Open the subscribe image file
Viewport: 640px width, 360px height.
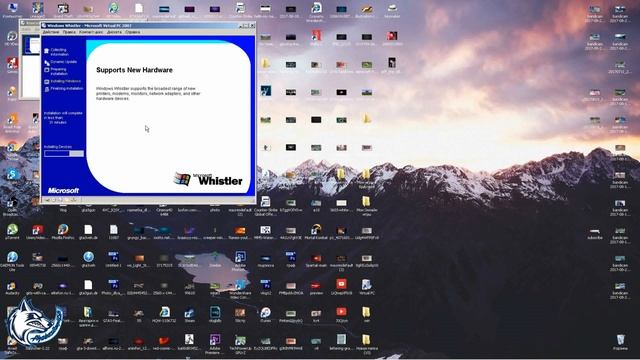pos(595,233)
